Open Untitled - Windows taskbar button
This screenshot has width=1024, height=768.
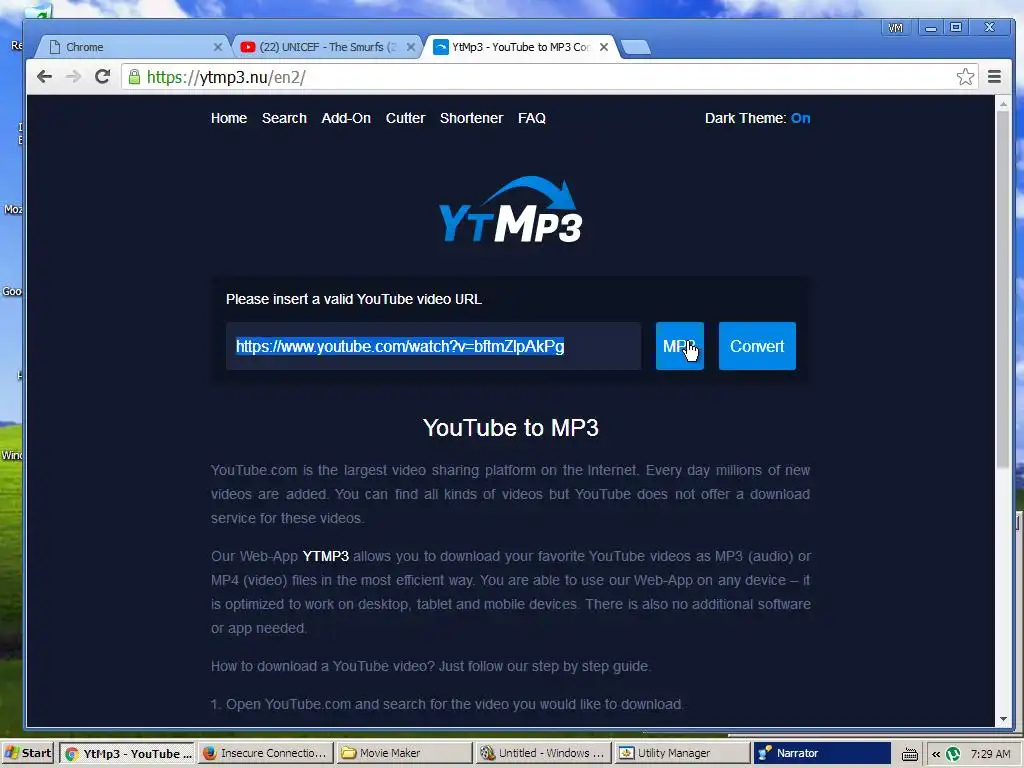(543, 753)
